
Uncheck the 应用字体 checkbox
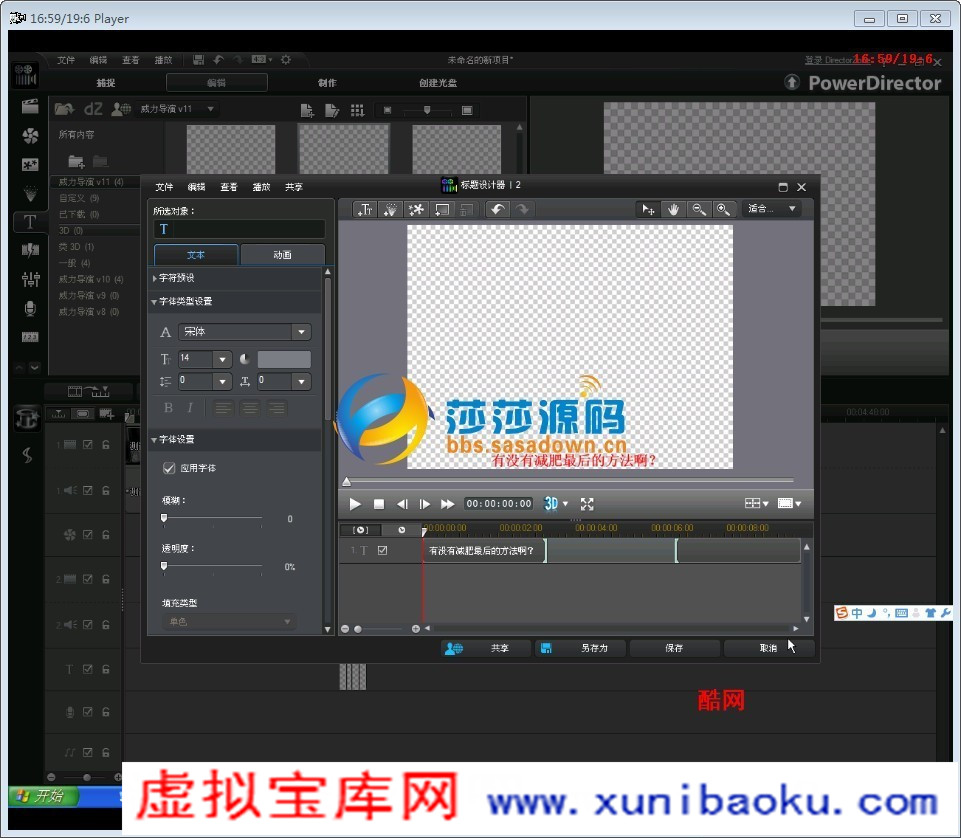click(169, 468)
